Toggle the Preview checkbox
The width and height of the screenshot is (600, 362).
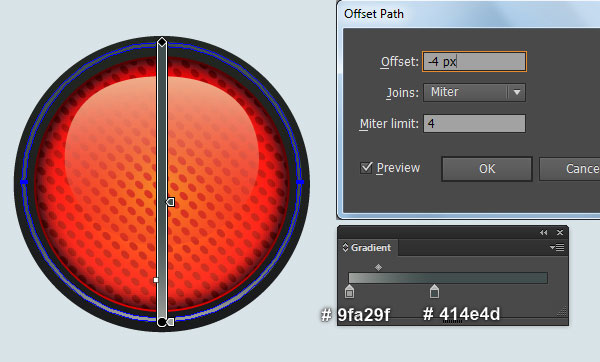pos(366,168)
